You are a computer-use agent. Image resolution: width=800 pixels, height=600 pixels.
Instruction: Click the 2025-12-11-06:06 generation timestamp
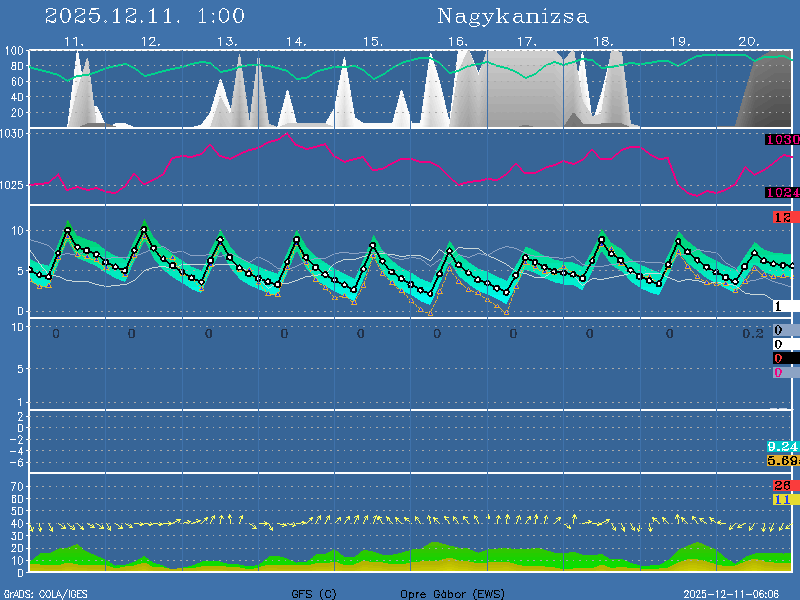[739, 594]
